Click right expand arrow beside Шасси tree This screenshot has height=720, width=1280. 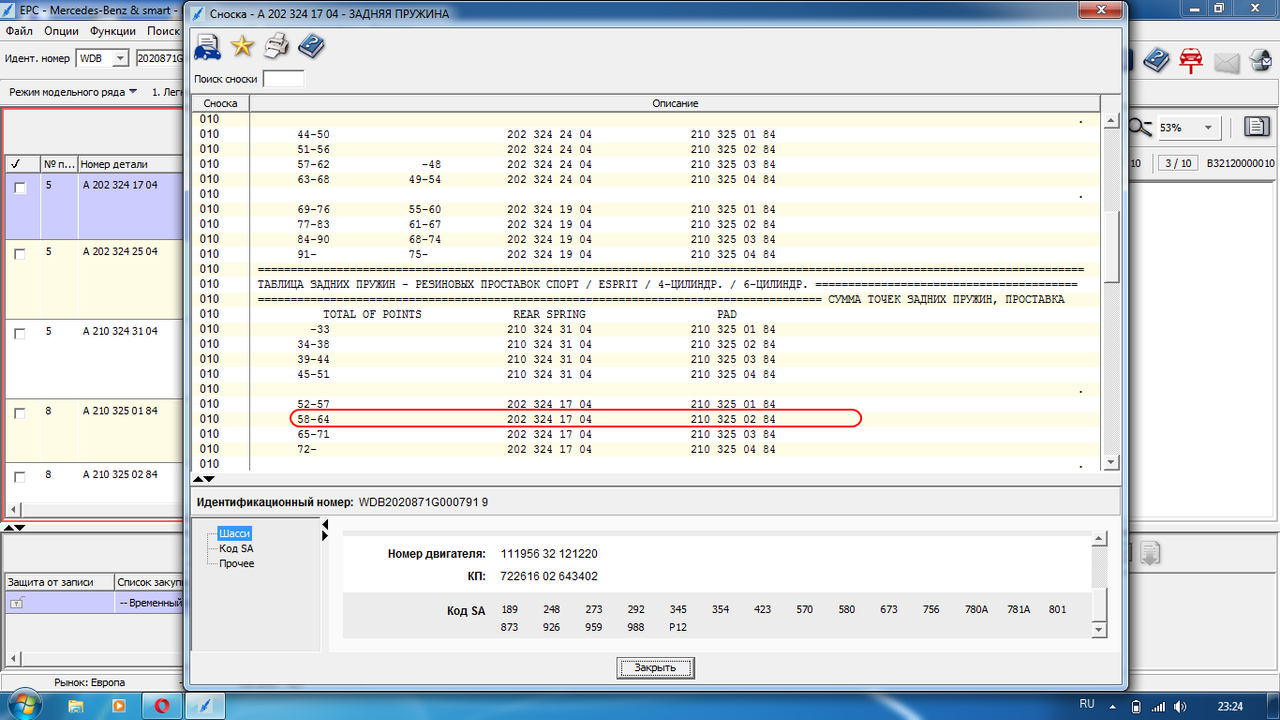(324, 537)
